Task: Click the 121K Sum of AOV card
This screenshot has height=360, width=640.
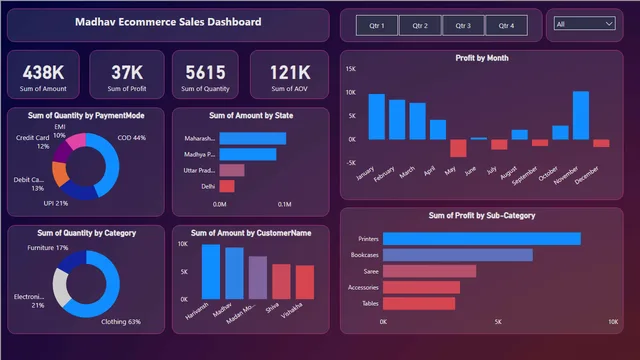Action: point(289,75)
